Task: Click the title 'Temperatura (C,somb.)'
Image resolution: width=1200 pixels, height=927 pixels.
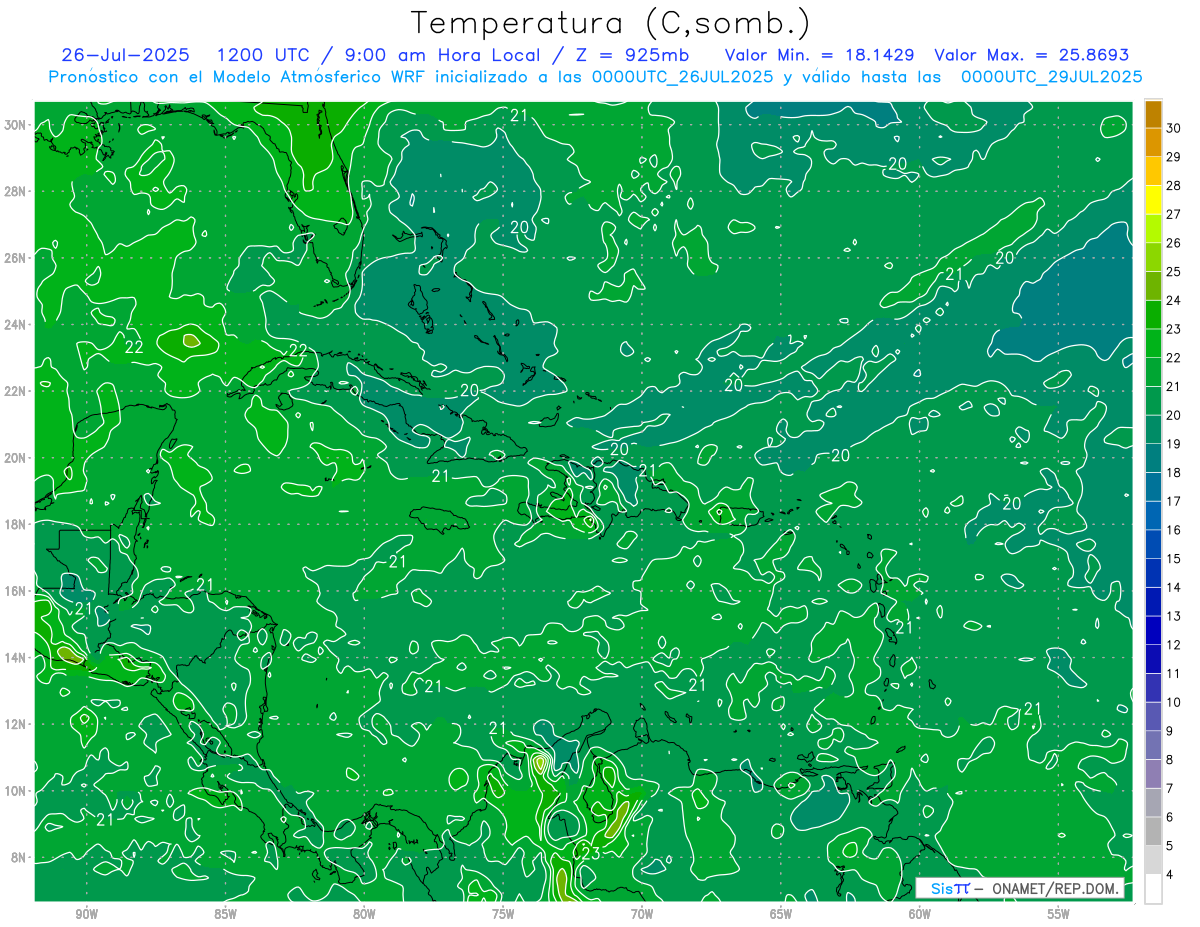Action: [x=611, y=23]
